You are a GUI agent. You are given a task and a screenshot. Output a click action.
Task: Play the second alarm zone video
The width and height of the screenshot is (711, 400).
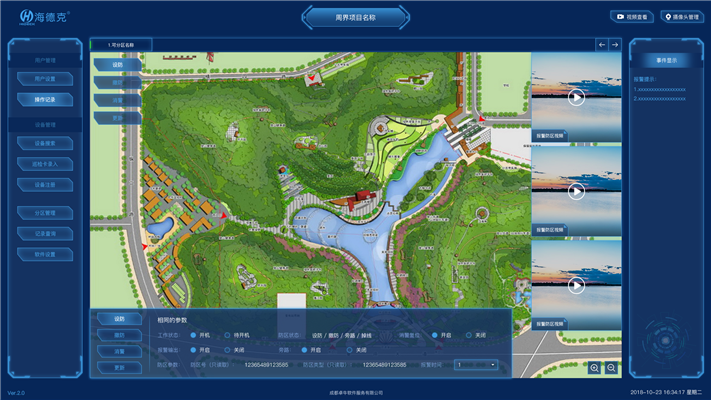[576, 190]
